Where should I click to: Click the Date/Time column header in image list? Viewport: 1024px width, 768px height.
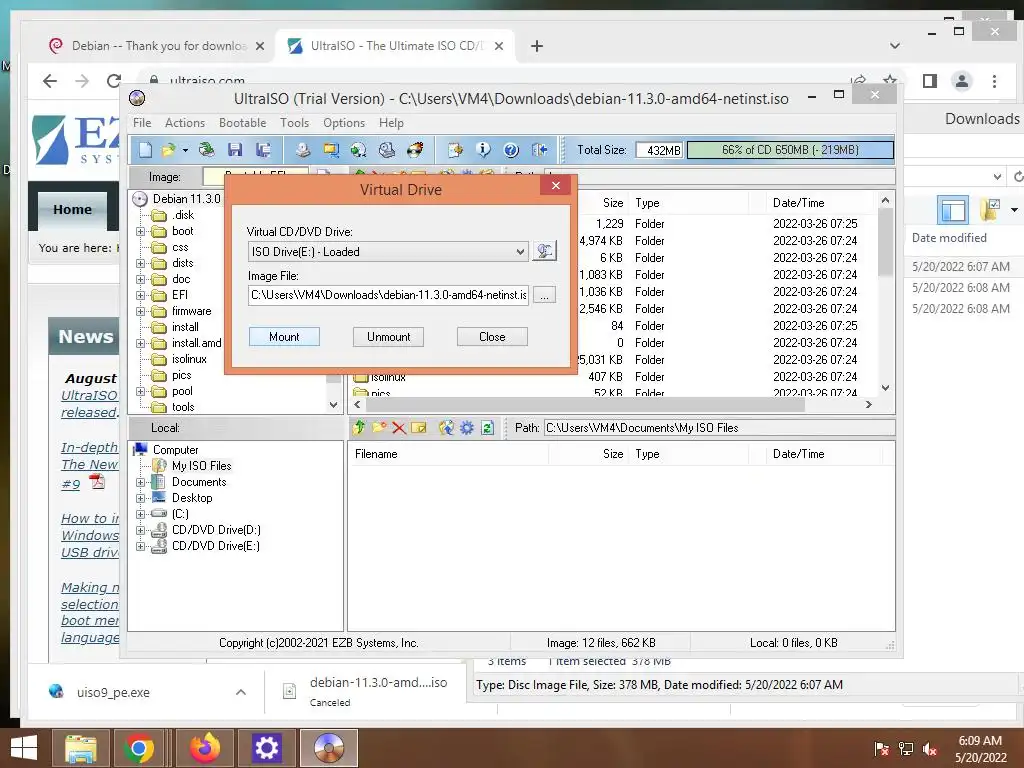tap(799, 203)
